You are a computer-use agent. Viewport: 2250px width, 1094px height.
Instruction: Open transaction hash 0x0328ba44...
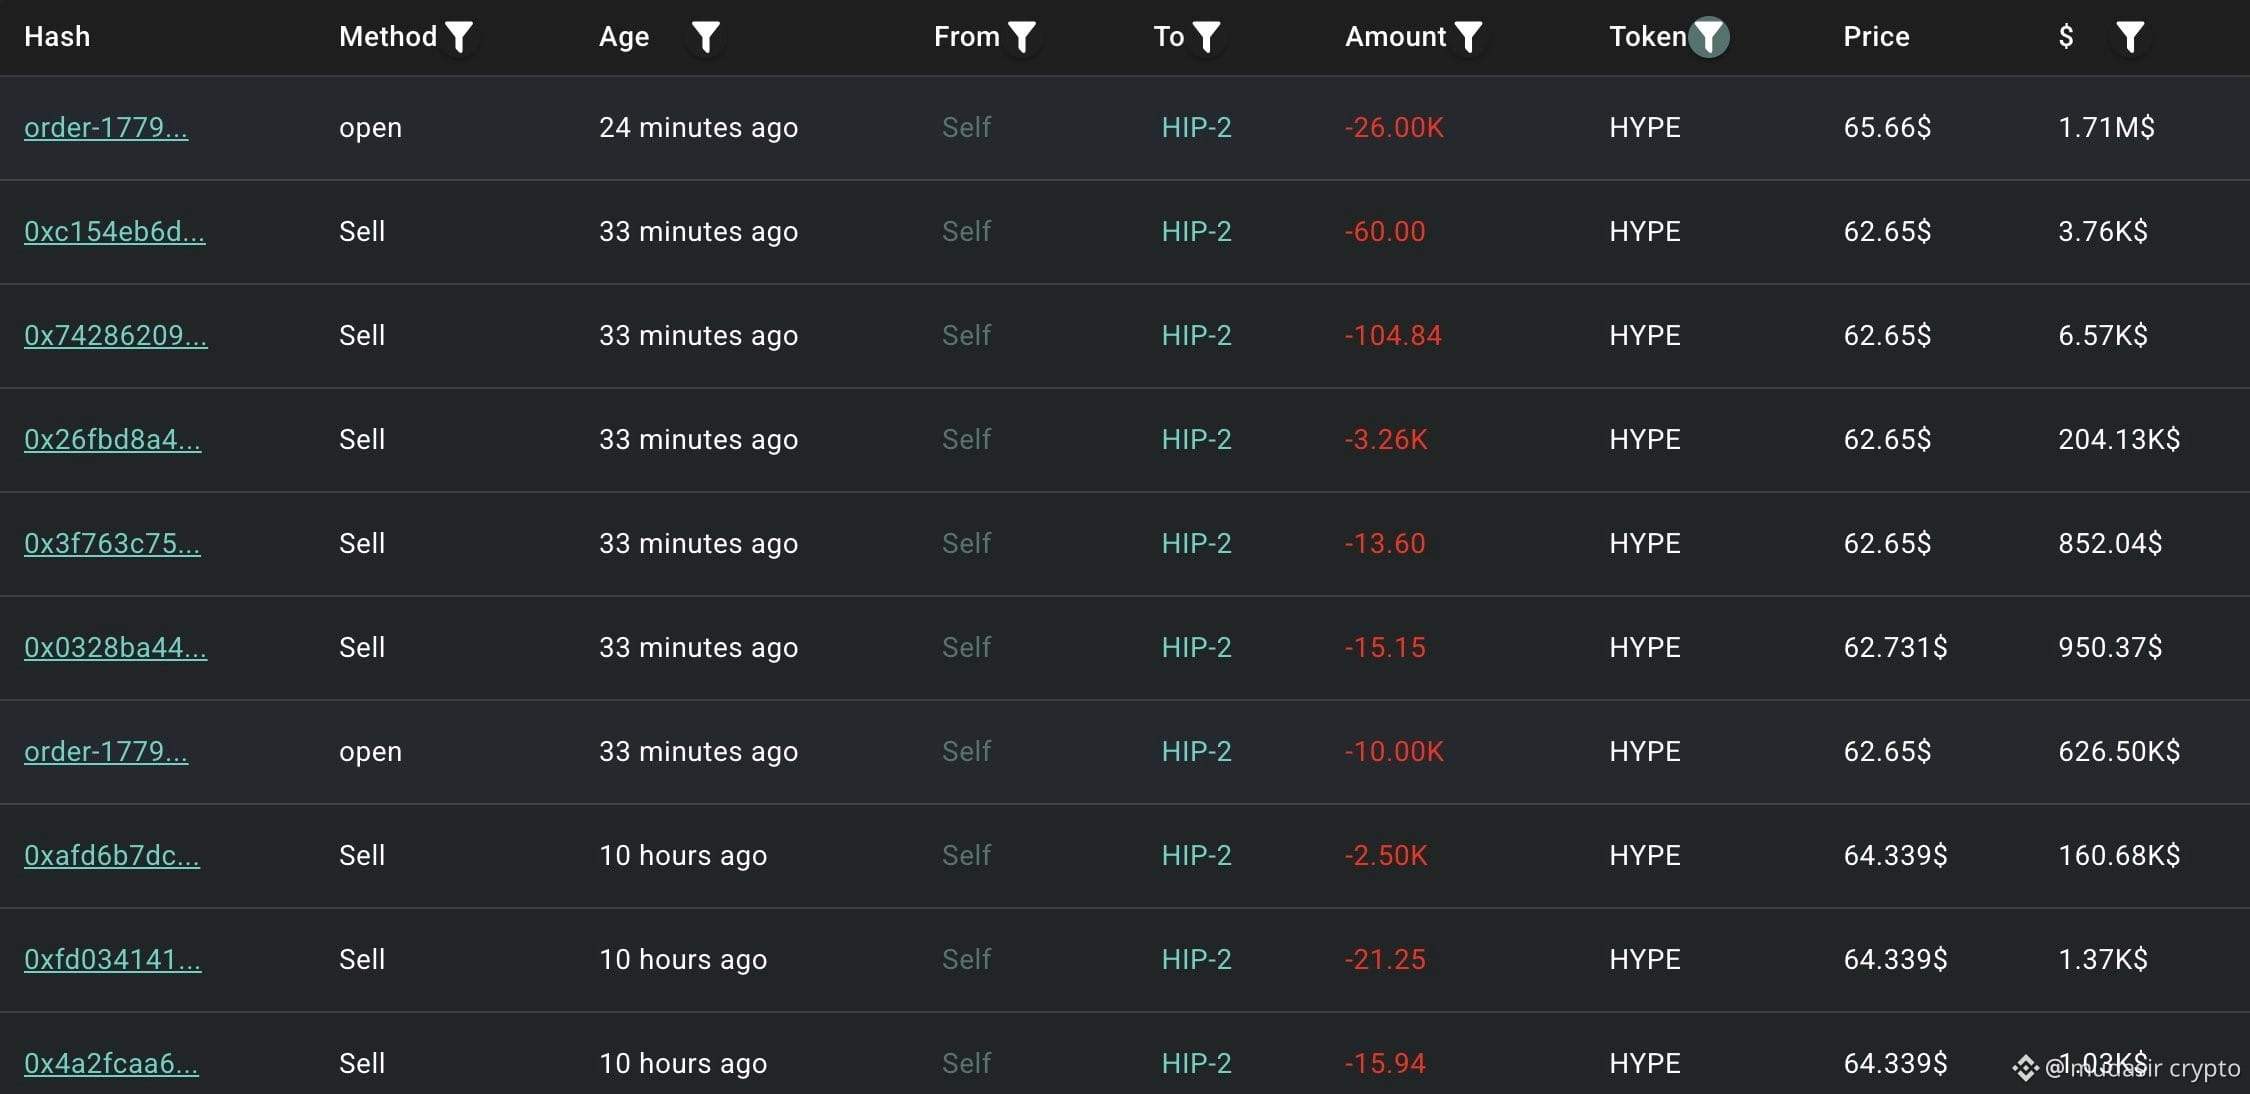click(116, 648)
